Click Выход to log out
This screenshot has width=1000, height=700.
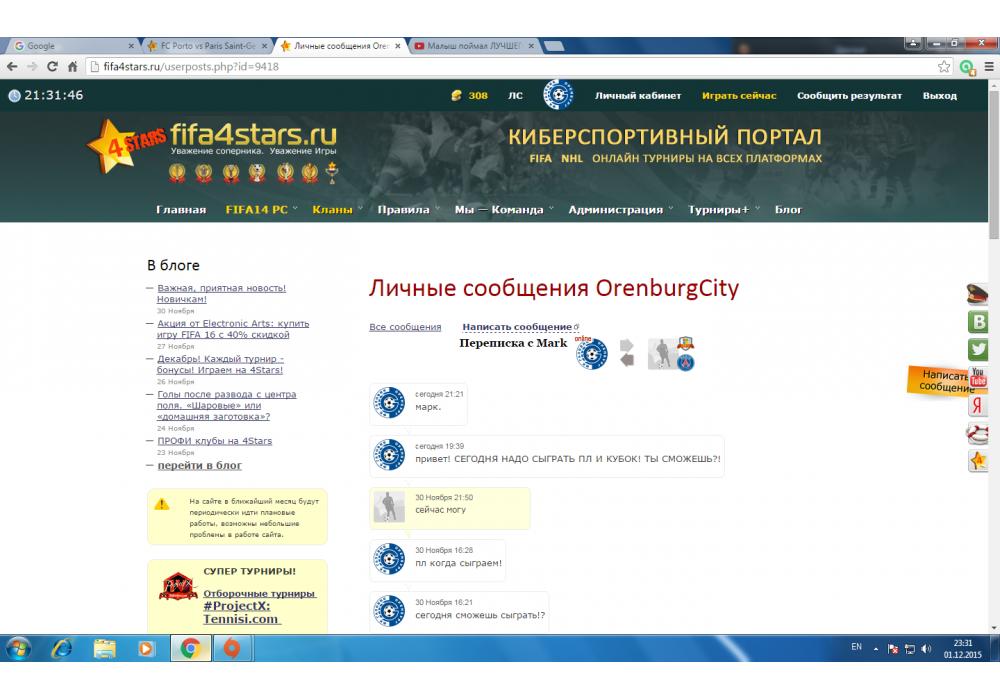click(x=939, y=96)
